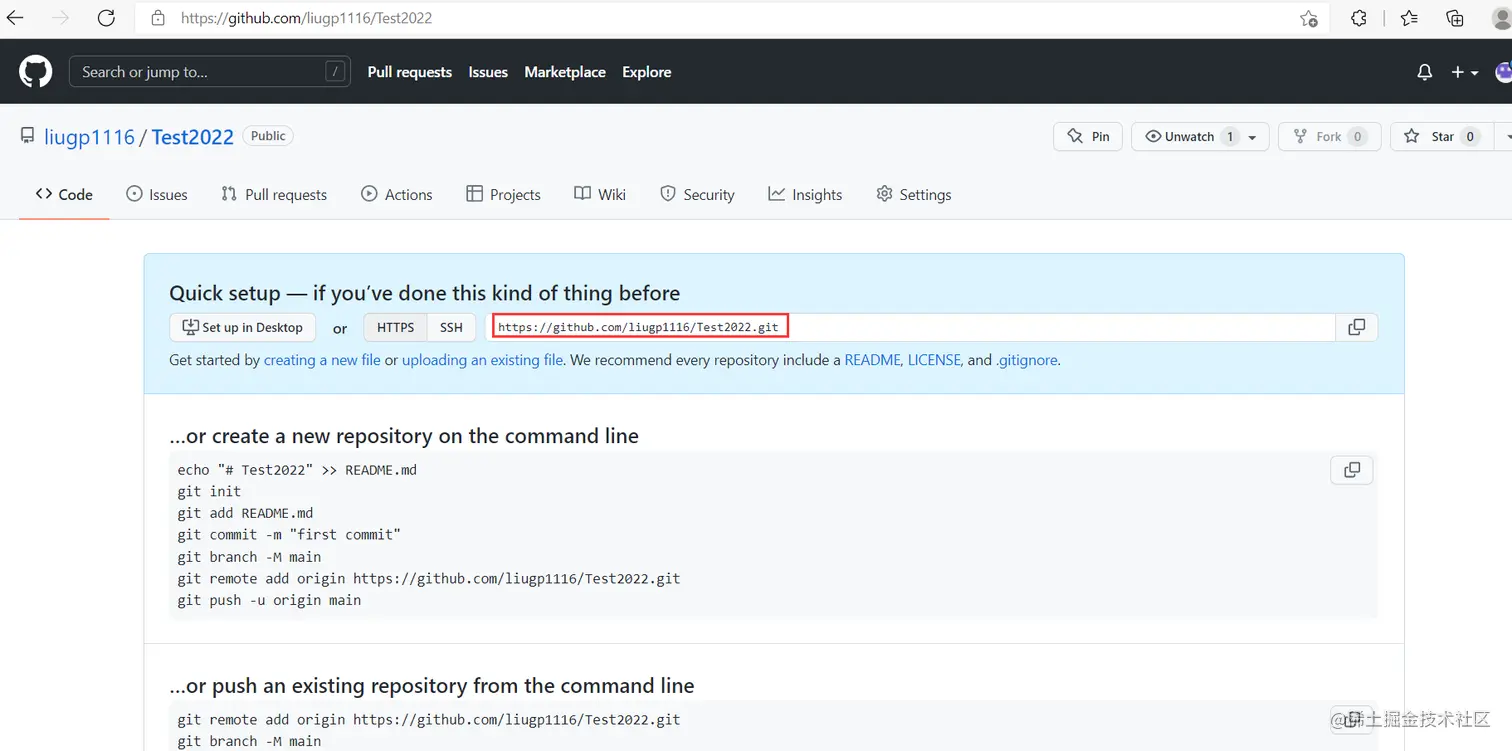Open Explore in the header
The height and width of the screenshot is (751, 1512).
tap(647, 72)
